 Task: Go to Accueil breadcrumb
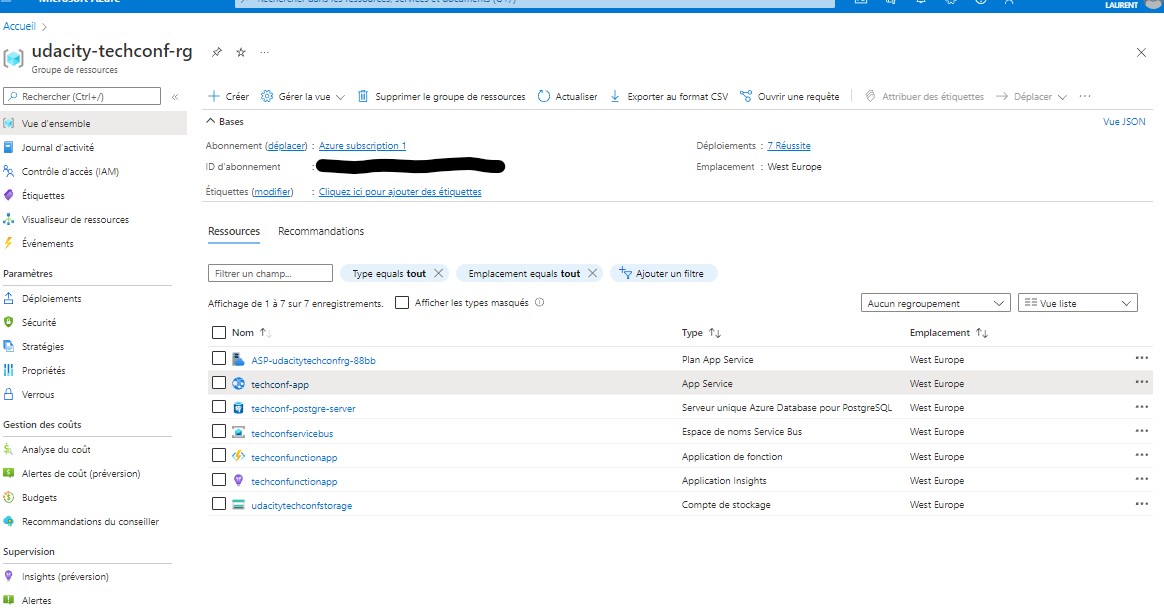point(19,26)
